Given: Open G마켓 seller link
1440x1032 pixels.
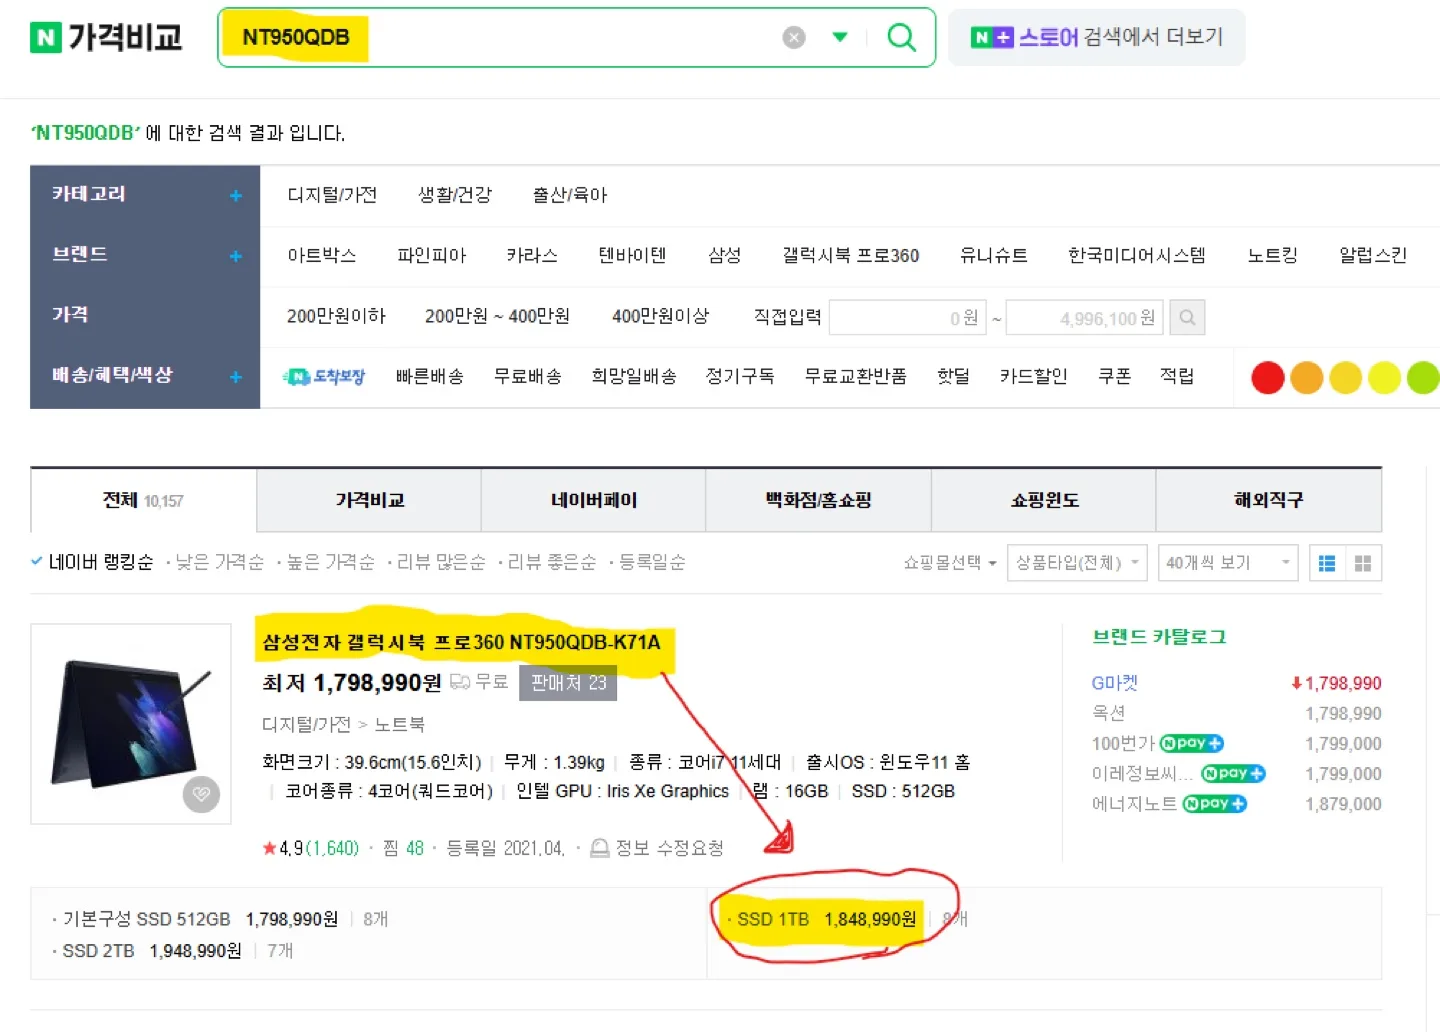Looking at the screenshot, I should point(1115,683).
